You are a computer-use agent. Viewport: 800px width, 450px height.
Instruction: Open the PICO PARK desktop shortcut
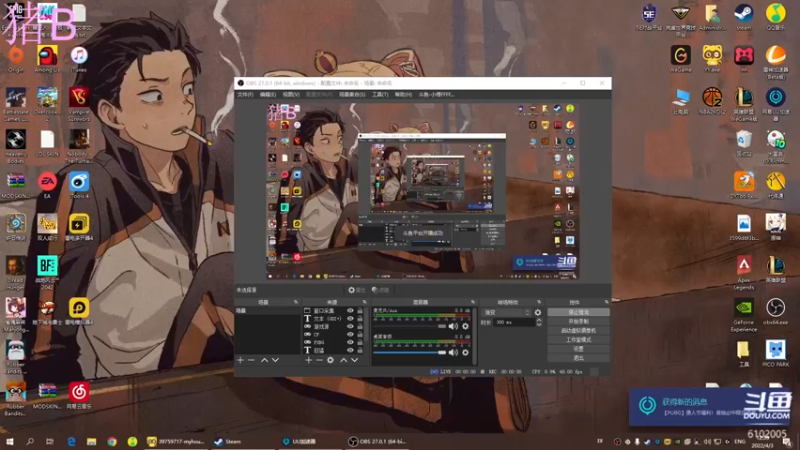pos(776,354)
